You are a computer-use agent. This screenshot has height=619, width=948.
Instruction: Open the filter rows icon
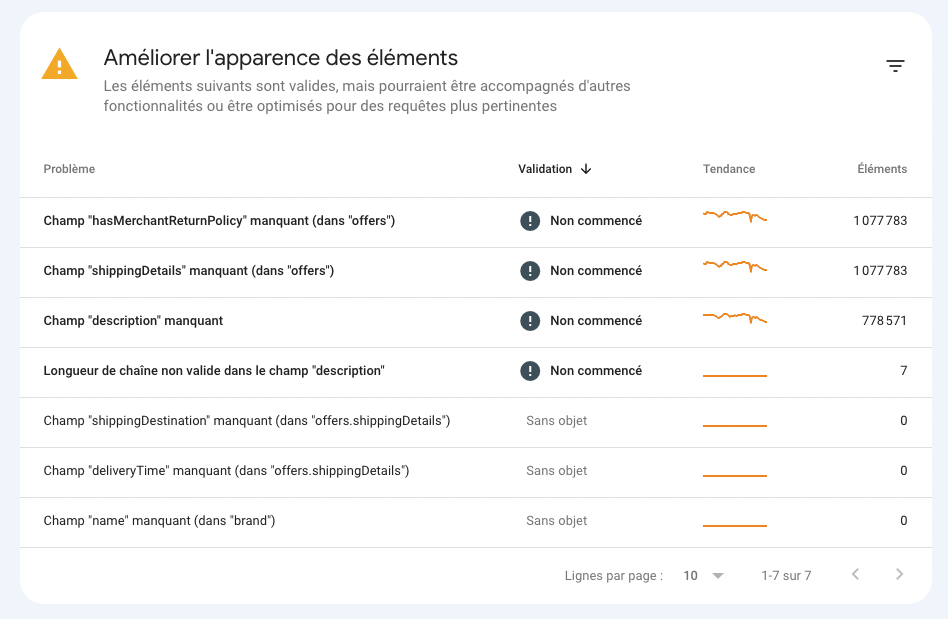coord(895,66)
